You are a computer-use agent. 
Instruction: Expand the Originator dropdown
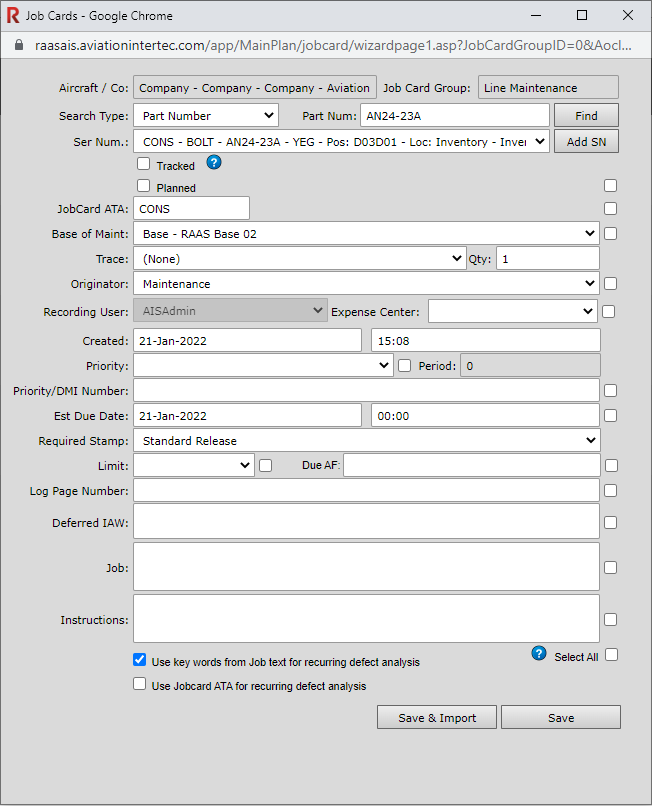point(366,284)
